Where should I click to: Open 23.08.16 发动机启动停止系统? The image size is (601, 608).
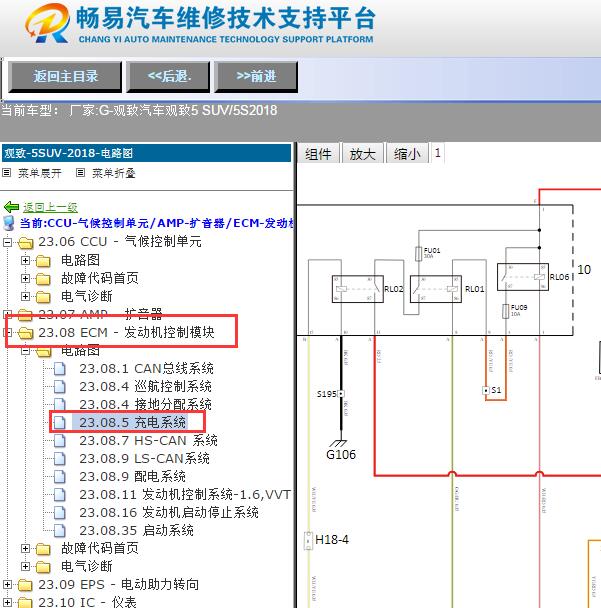169,512
